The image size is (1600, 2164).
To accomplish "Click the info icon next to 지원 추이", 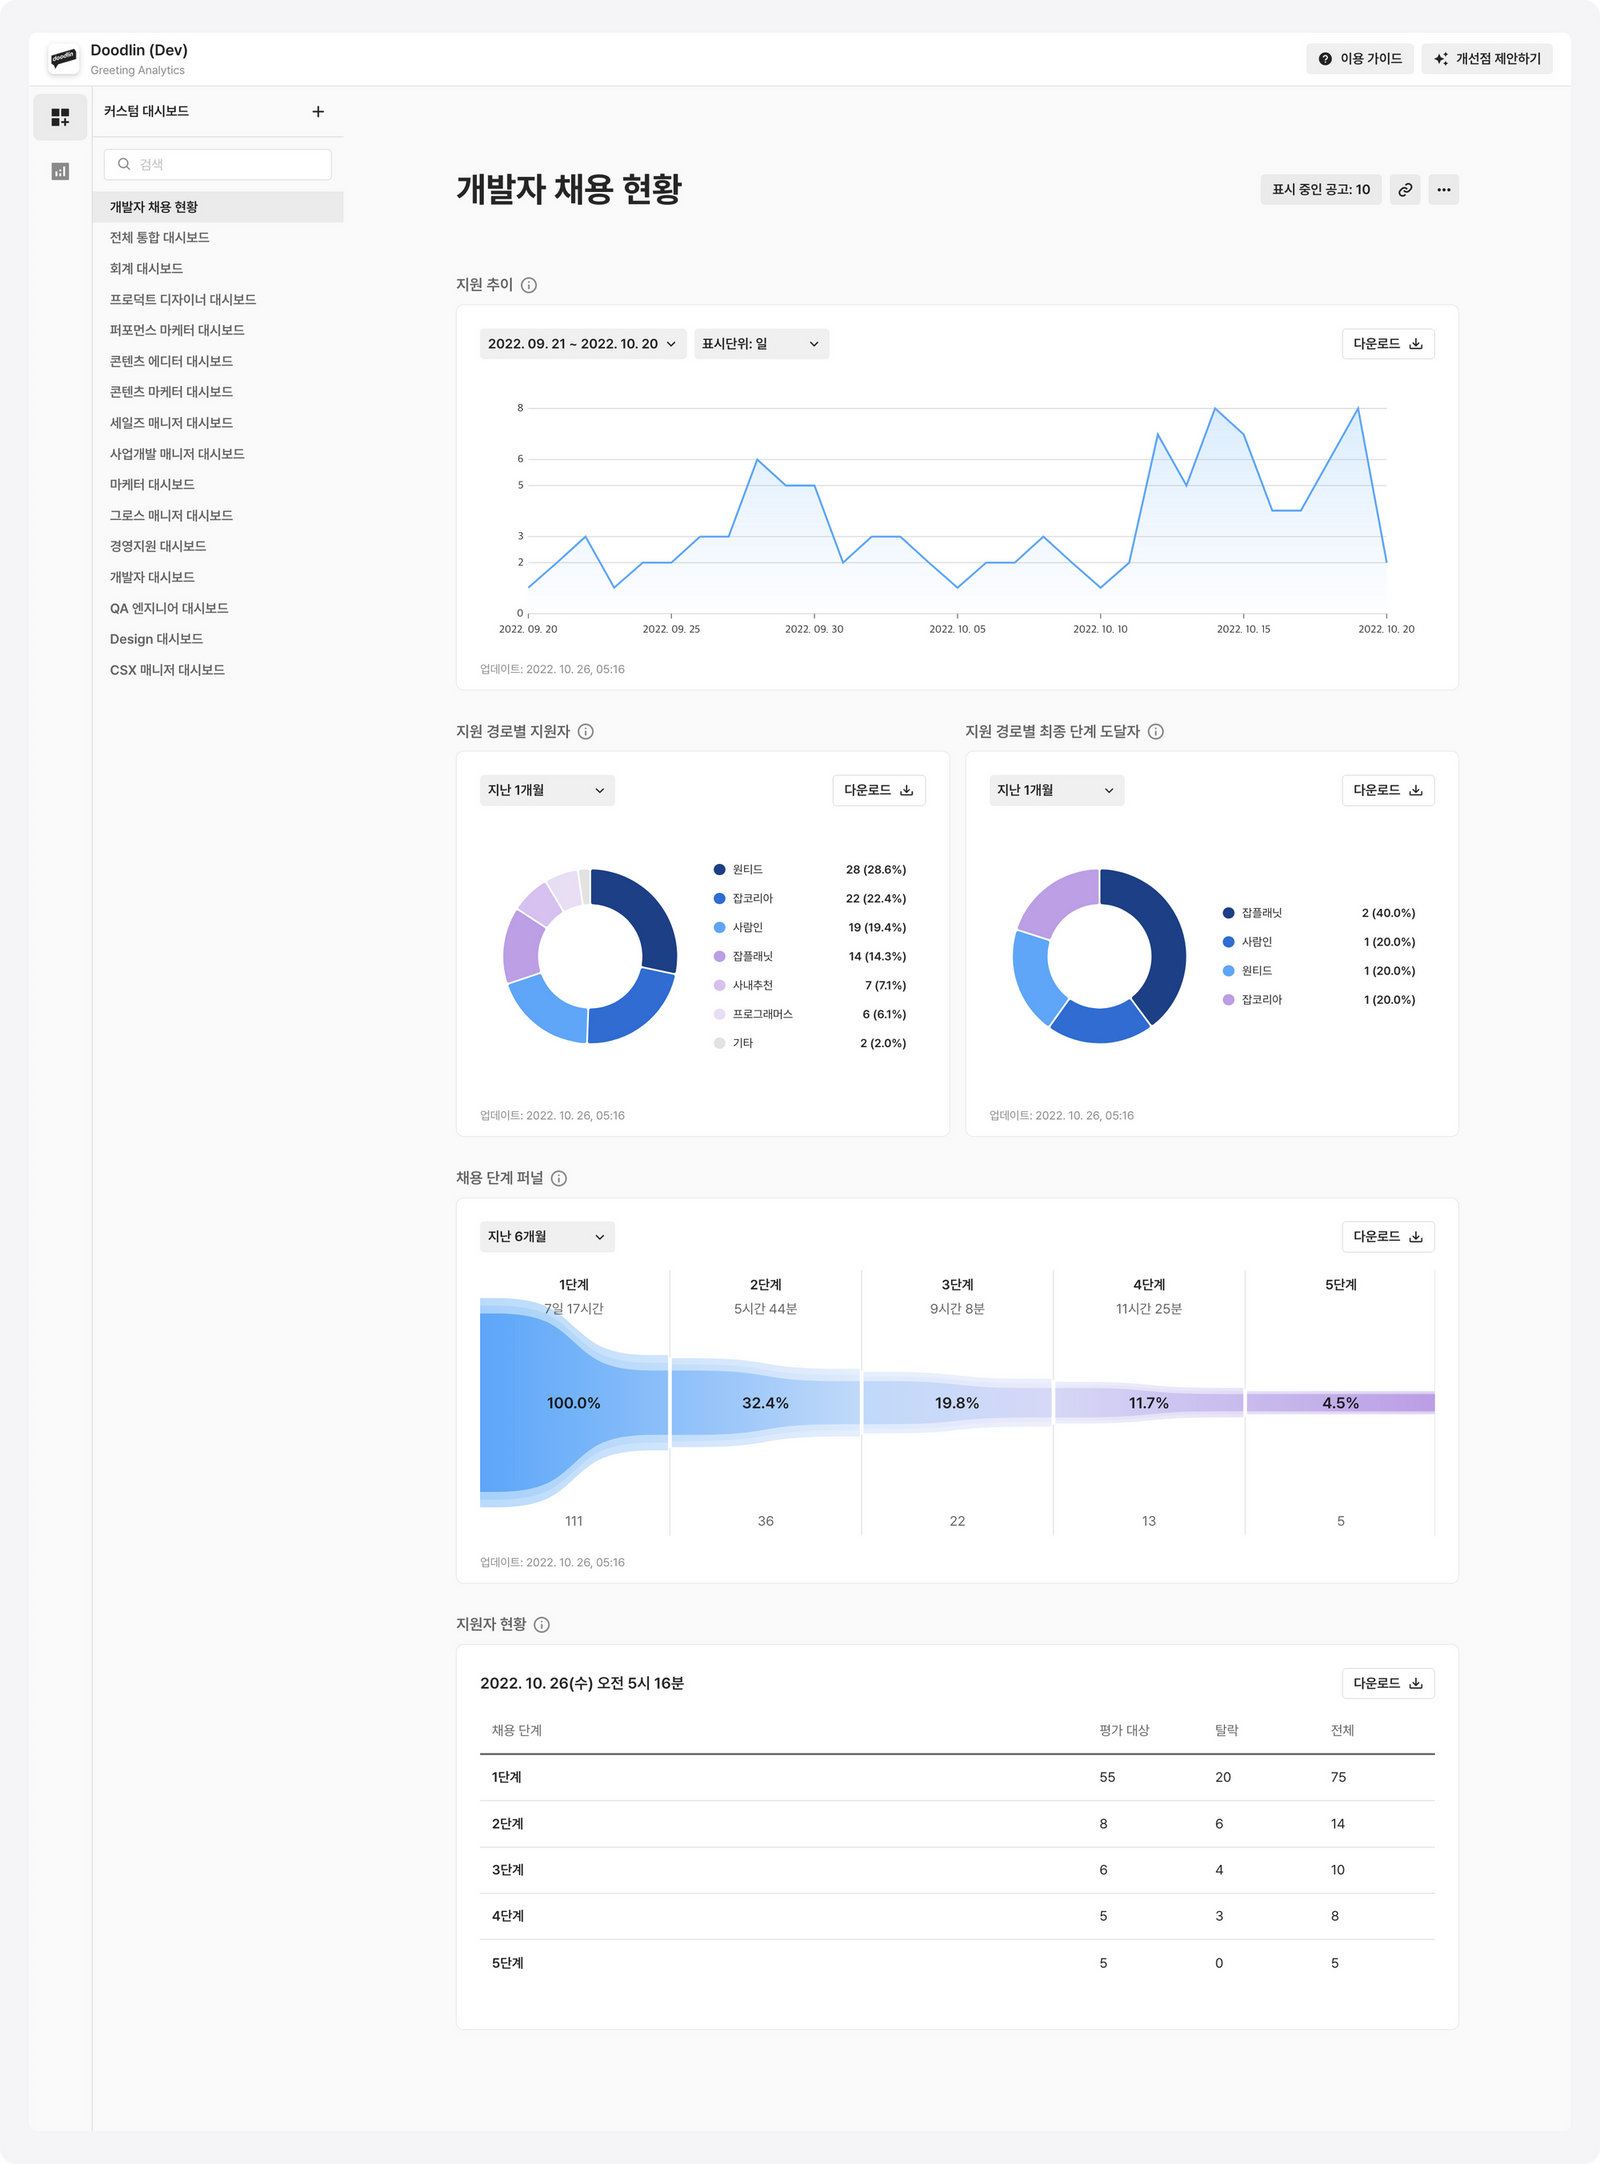I will point(531,287).
